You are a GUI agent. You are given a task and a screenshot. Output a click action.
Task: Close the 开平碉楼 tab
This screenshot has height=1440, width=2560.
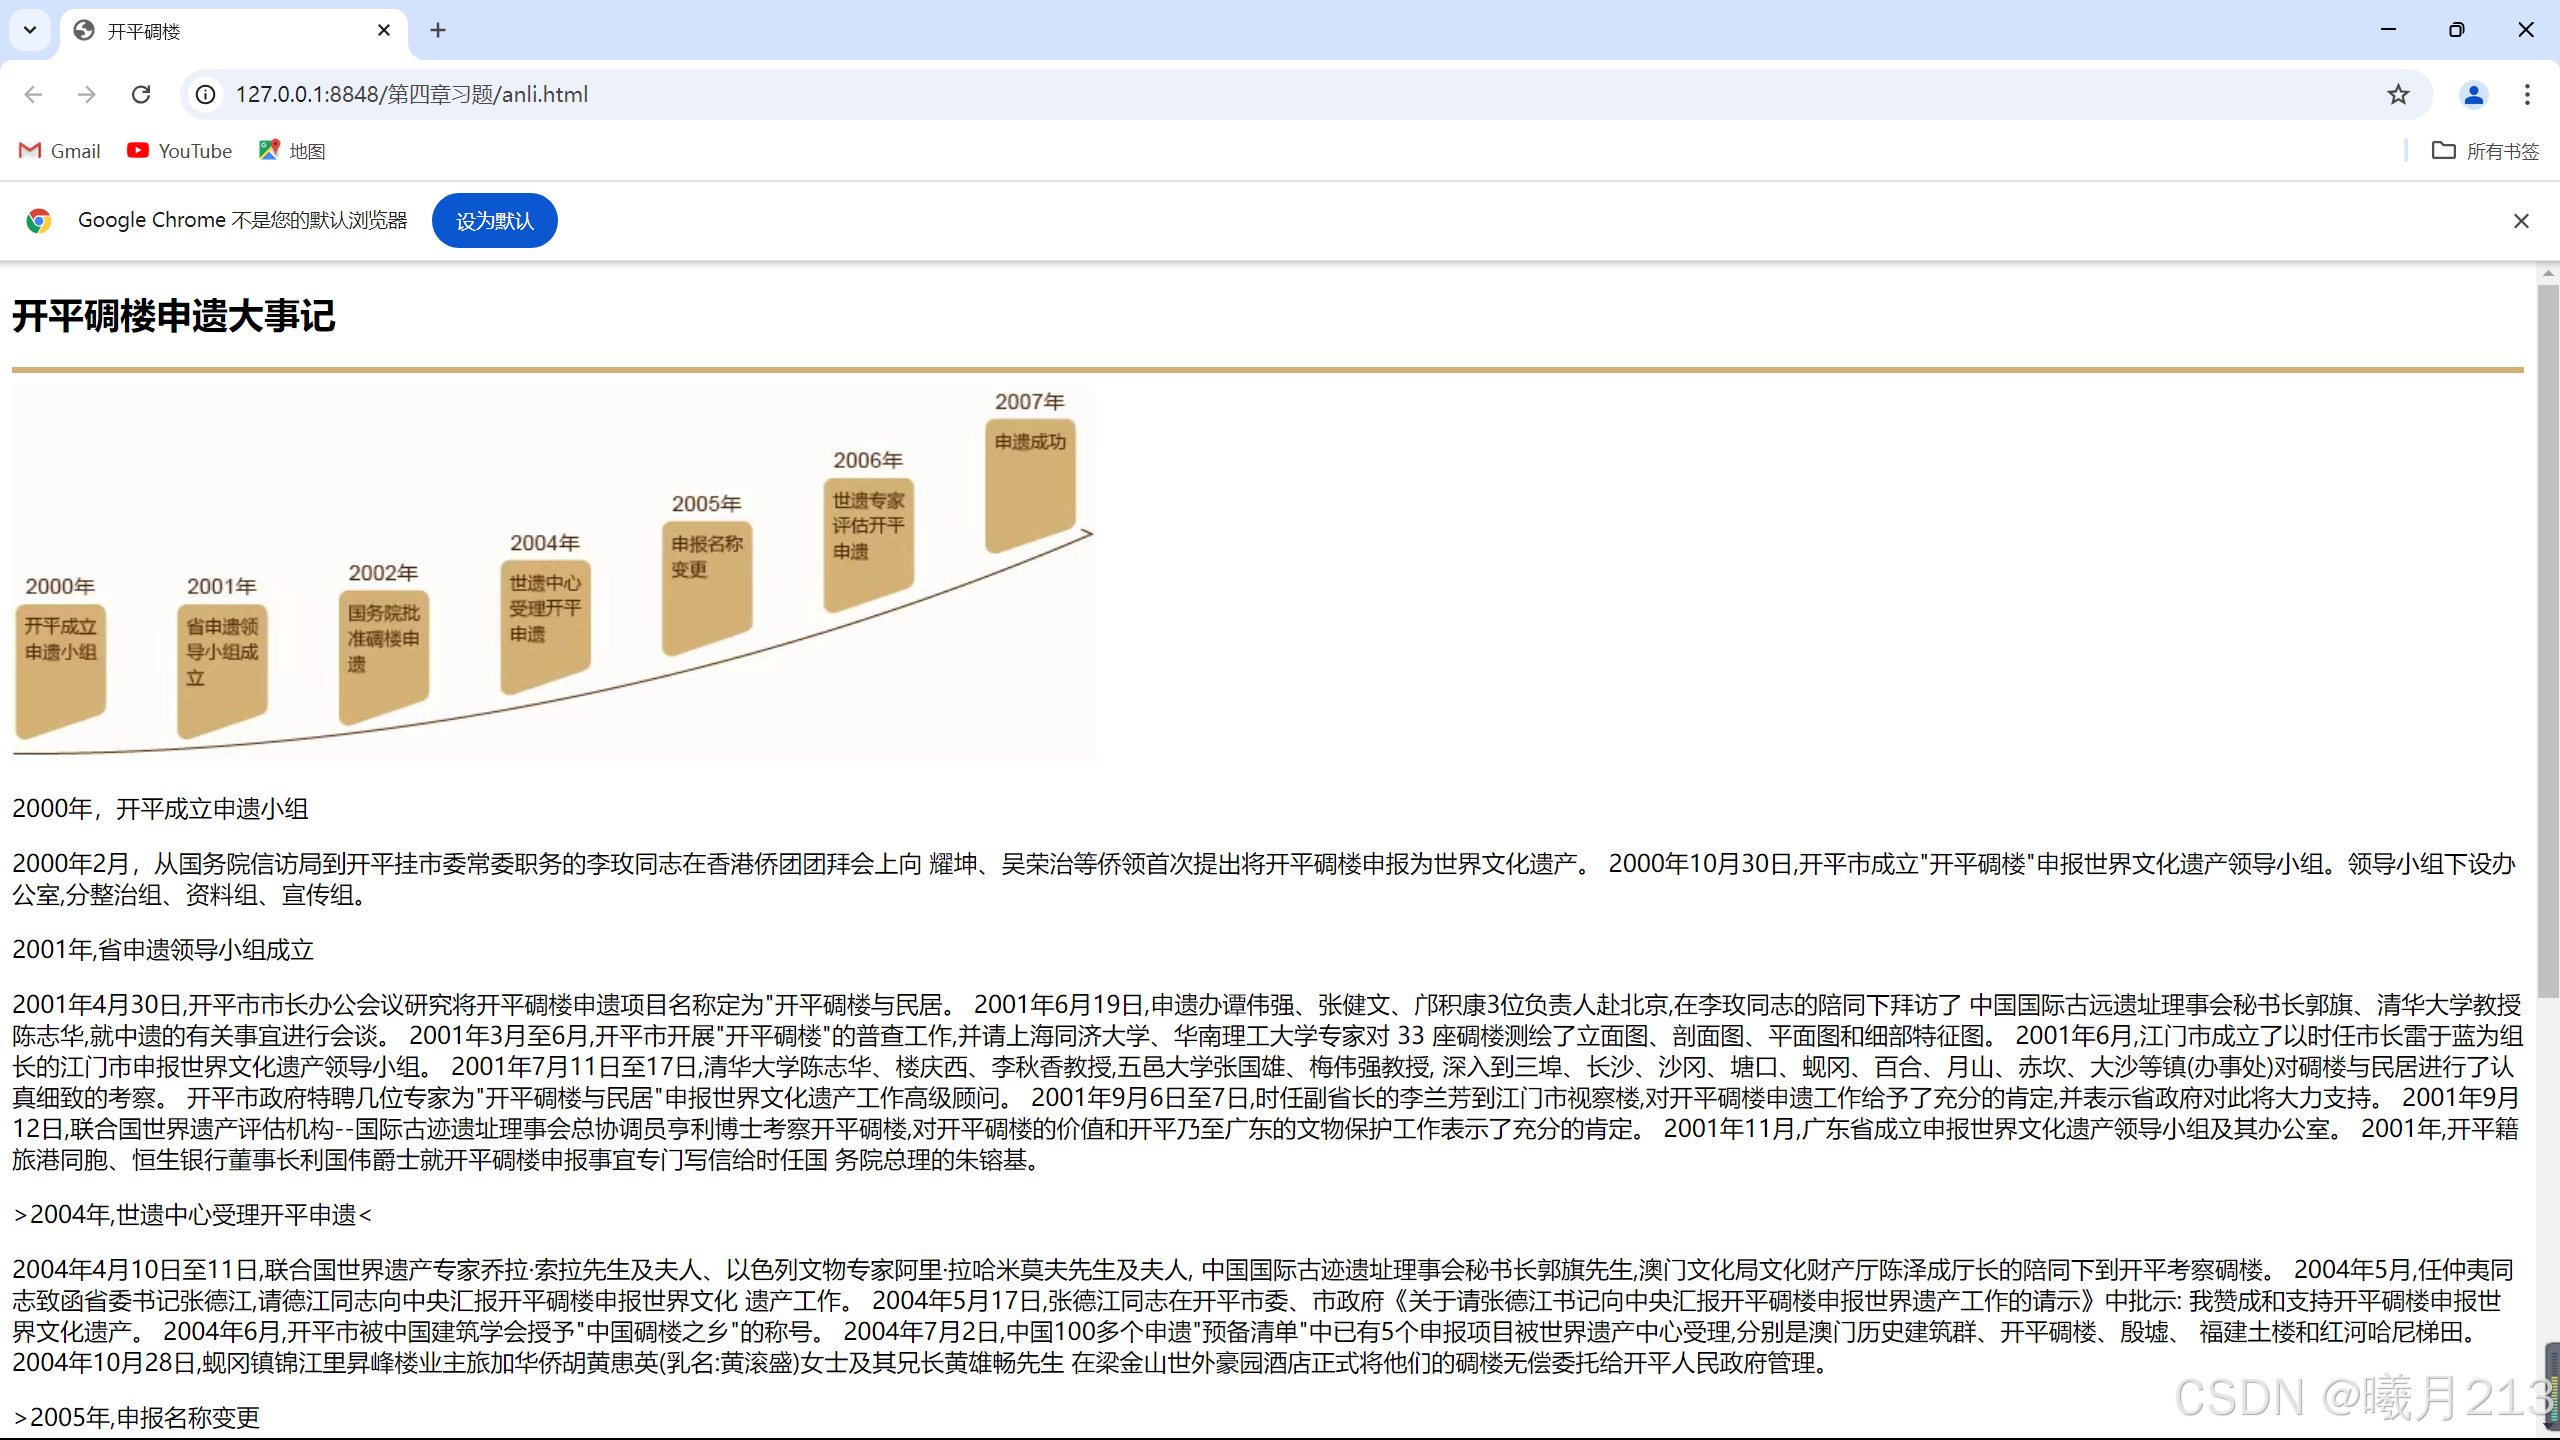pos(384,31)
